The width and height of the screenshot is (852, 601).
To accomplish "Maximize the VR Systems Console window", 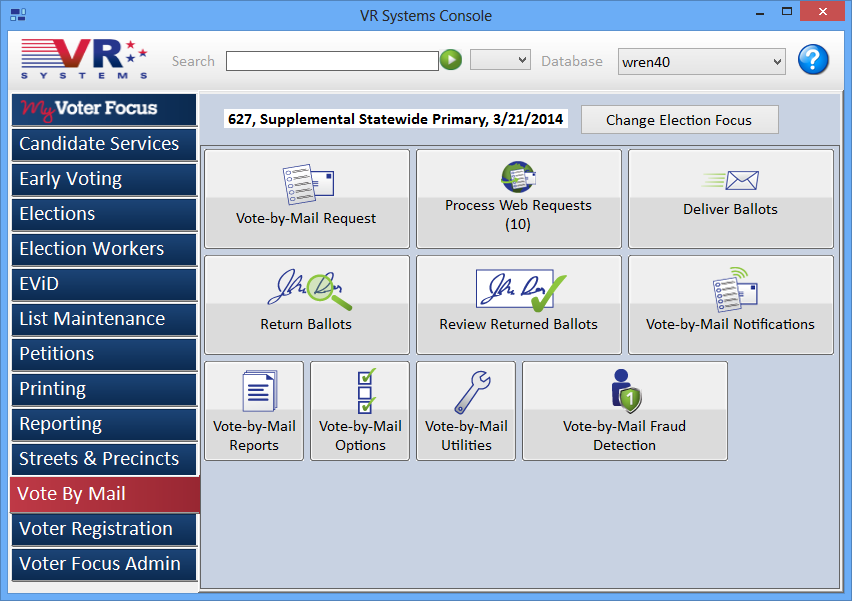I will tap(787, 12).
